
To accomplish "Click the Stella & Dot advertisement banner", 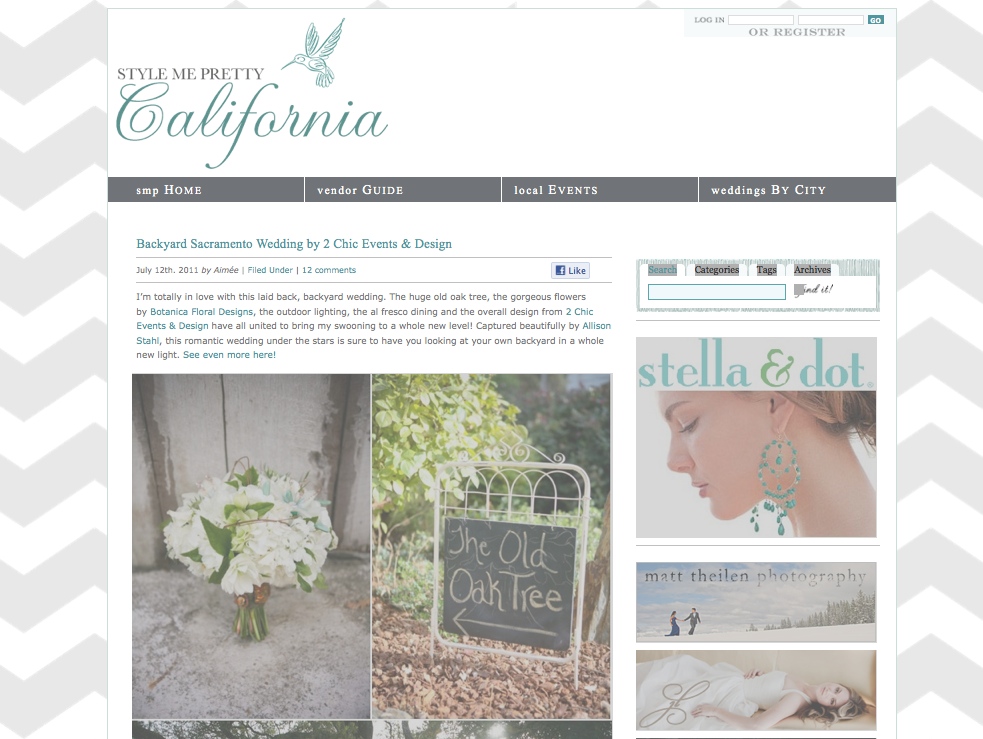I will (x=756, y=438).
